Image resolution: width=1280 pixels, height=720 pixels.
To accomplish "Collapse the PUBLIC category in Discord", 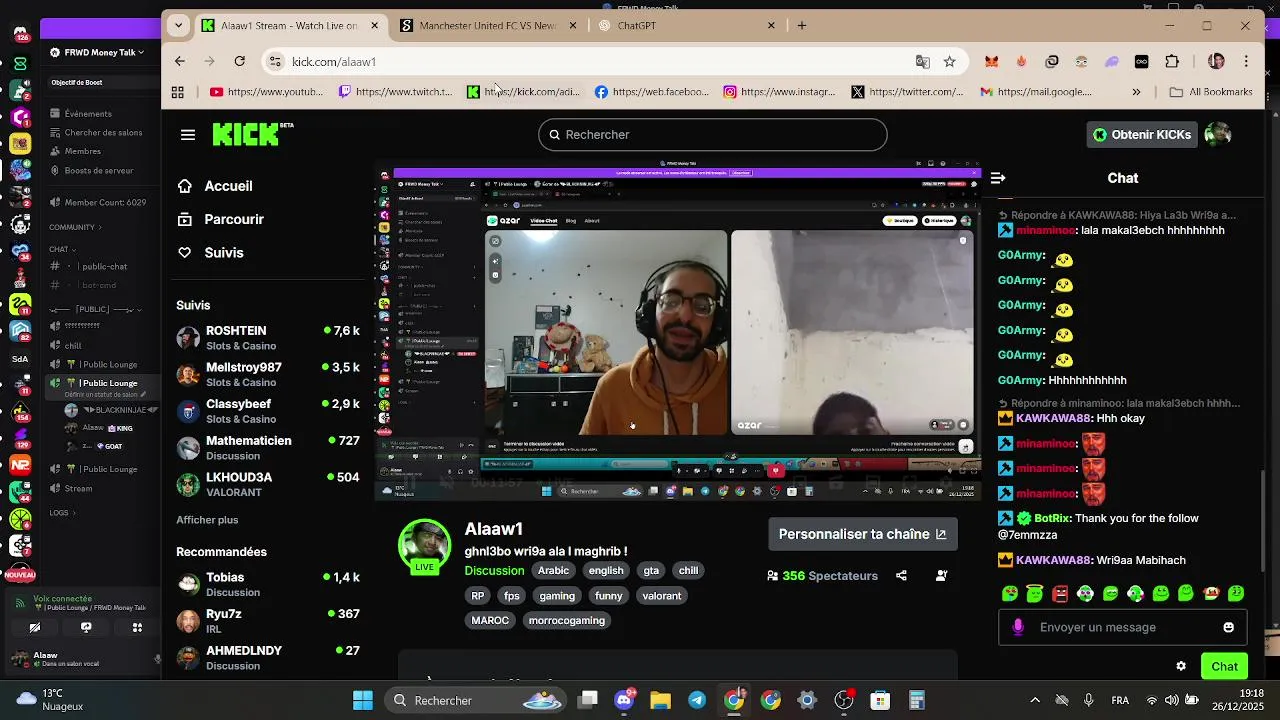I will point(96,310).
